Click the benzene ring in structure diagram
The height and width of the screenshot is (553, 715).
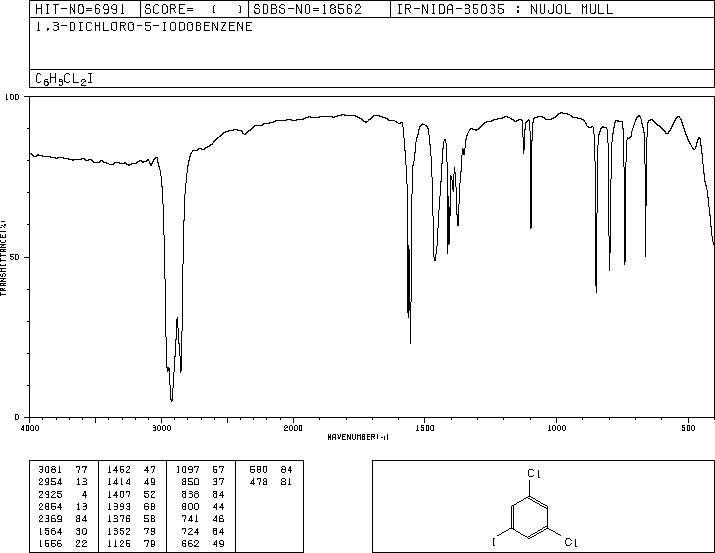(x=529, y=517)
